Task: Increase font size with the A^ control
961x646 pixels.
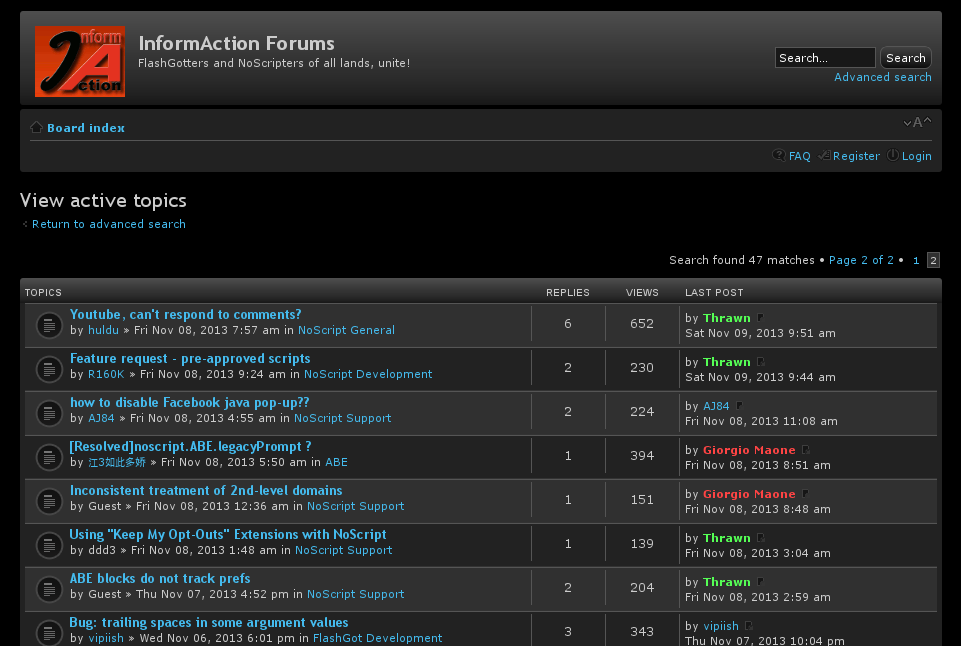Action: point(925,121)
